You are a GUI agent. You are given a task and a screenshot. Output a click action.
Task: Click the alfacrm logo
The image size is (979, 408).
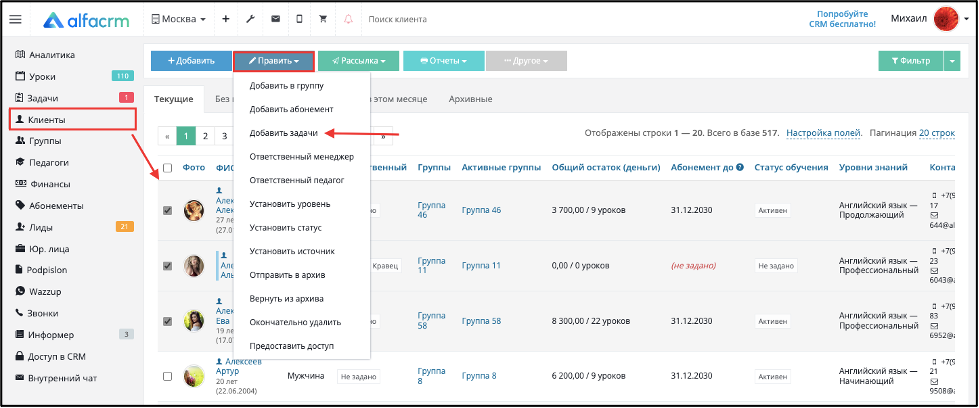pos(86,19)
